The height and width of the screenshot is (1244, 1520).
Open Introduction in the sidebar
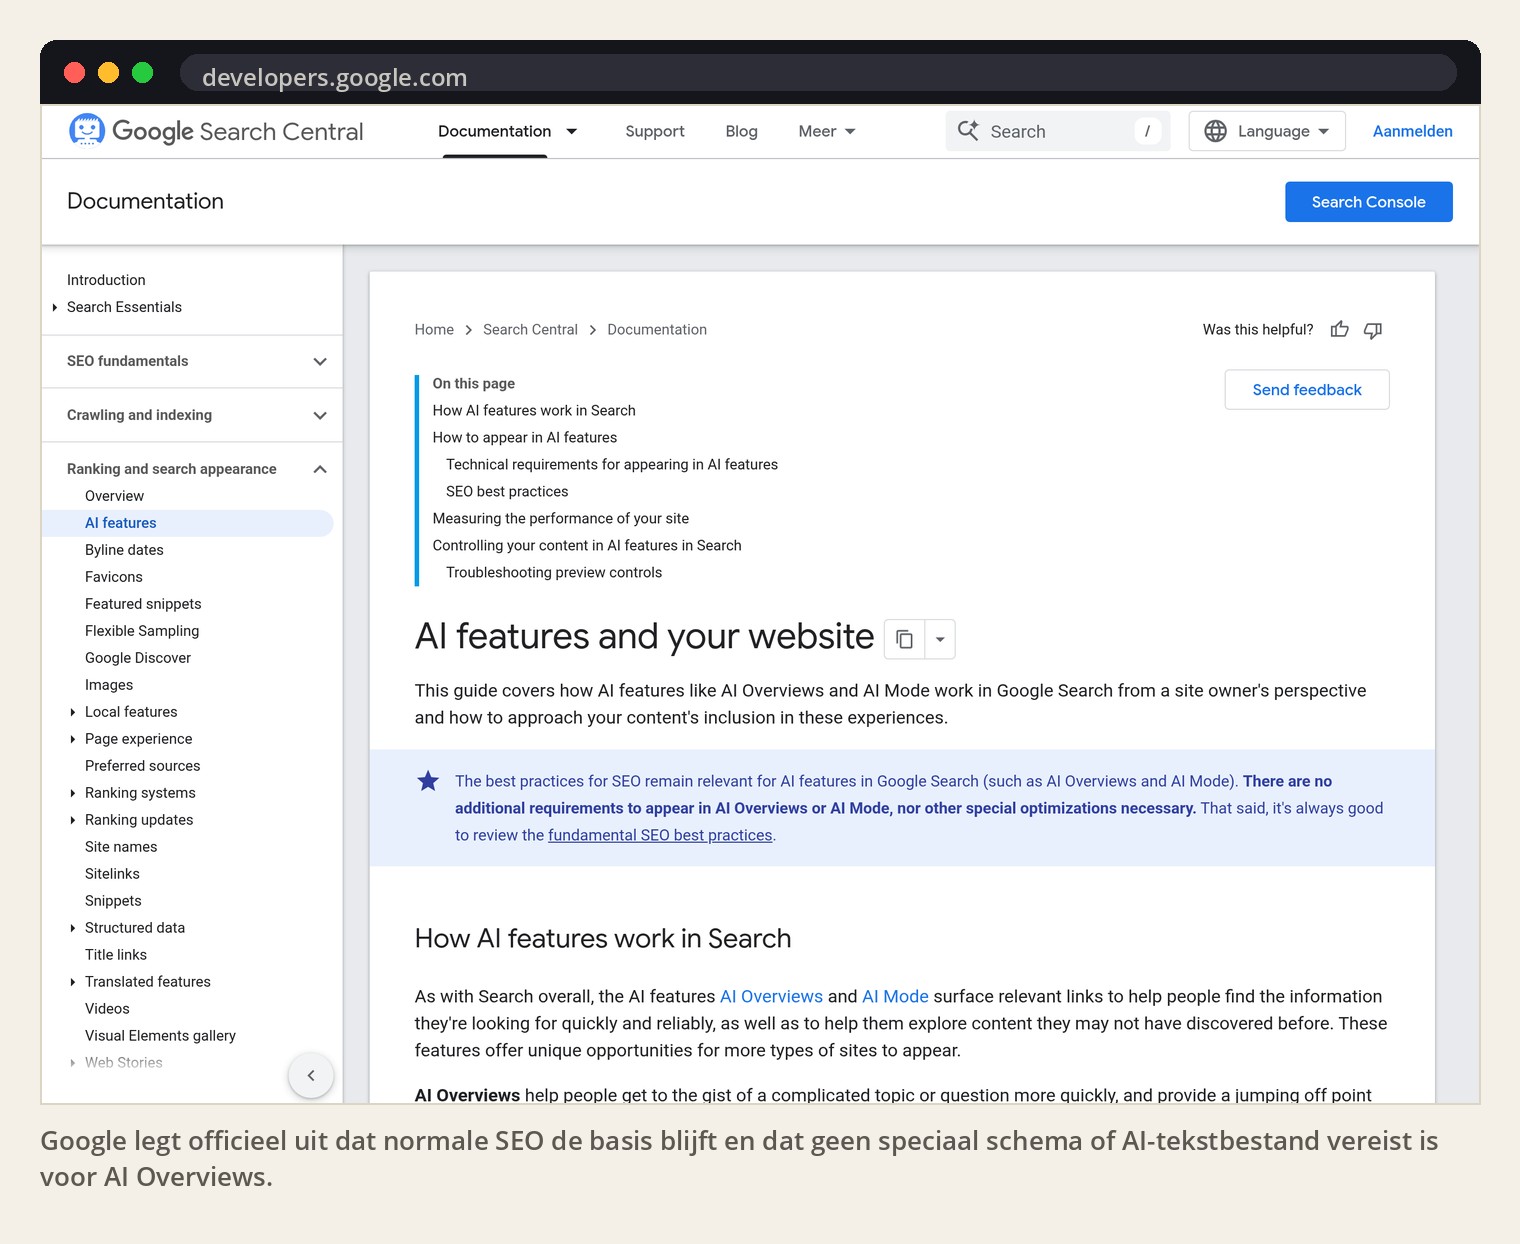click(x=106, y=280)
